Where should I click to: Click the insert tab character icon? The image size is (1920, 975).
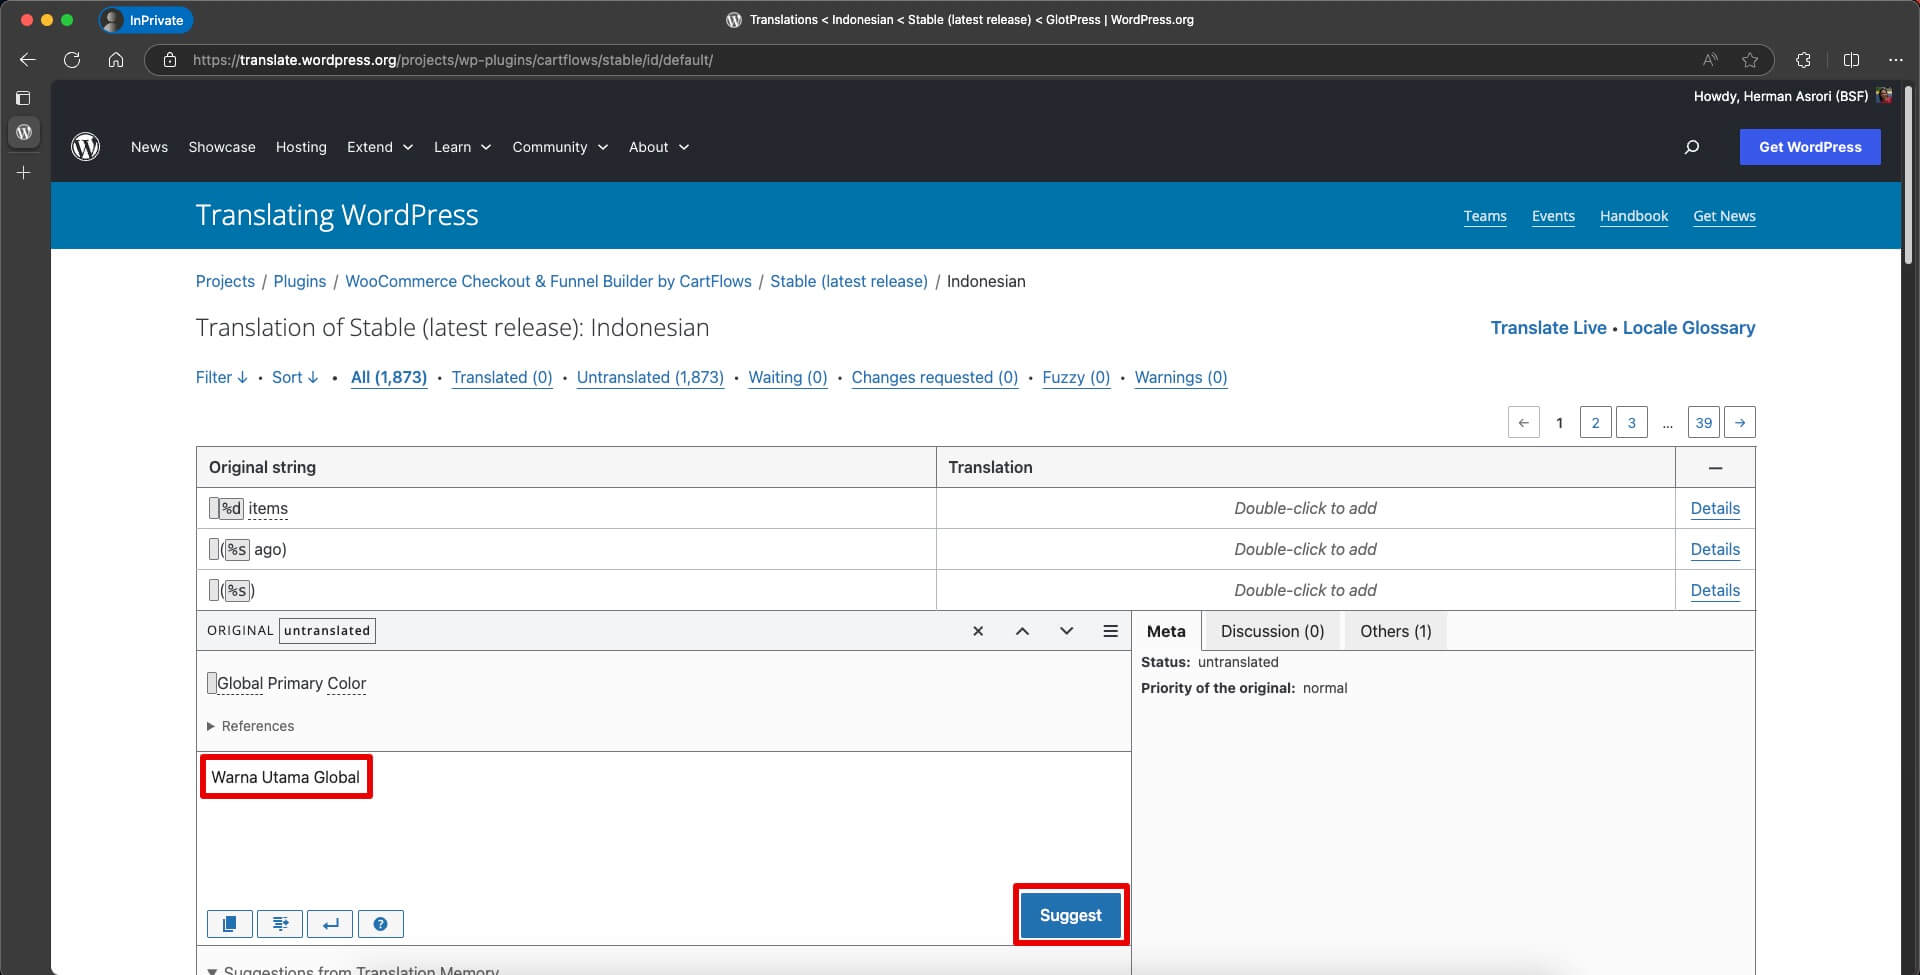pyautogui.click(x=280, y=924)
